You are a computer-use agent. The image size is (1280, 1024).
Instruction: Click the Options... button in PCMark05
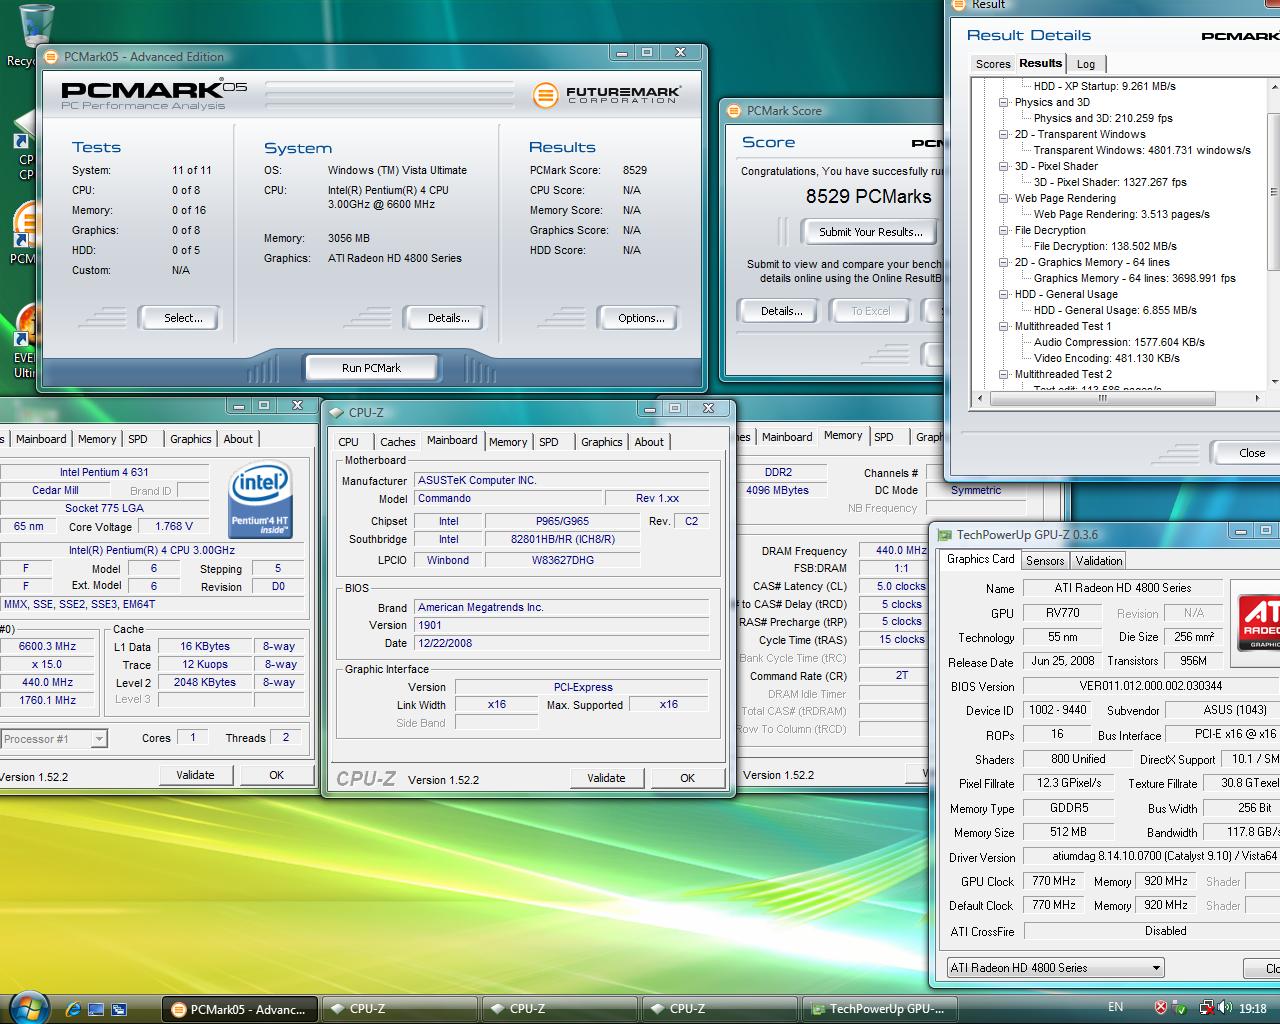point(641,318)
